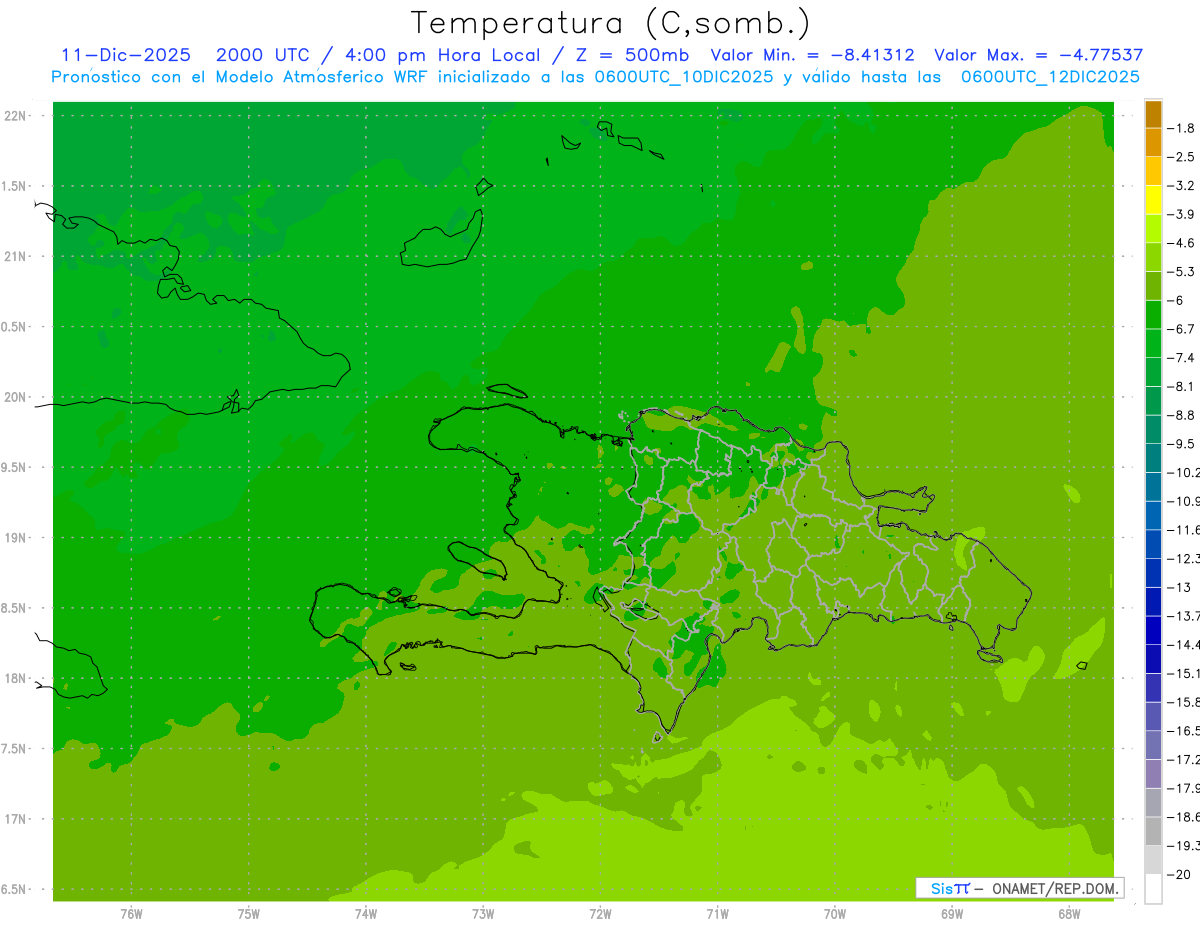1200x927 pixels.
Task: Click the dark orange swatch above -1.8
Action: (1153, 114)
